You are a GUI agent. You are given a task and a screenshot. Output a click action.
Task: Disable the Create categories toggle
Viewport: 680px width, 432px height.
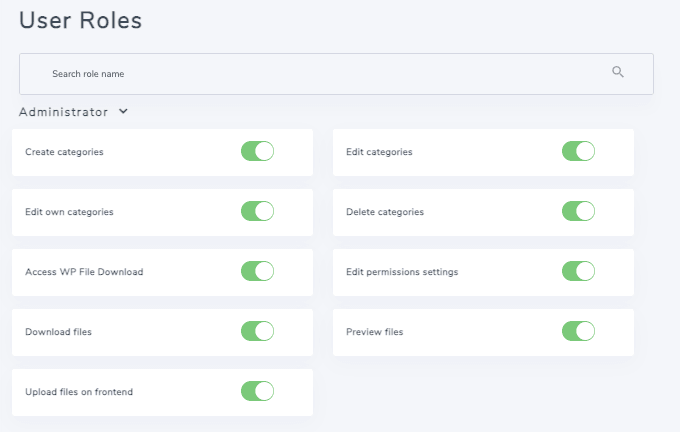pos(257,151)
